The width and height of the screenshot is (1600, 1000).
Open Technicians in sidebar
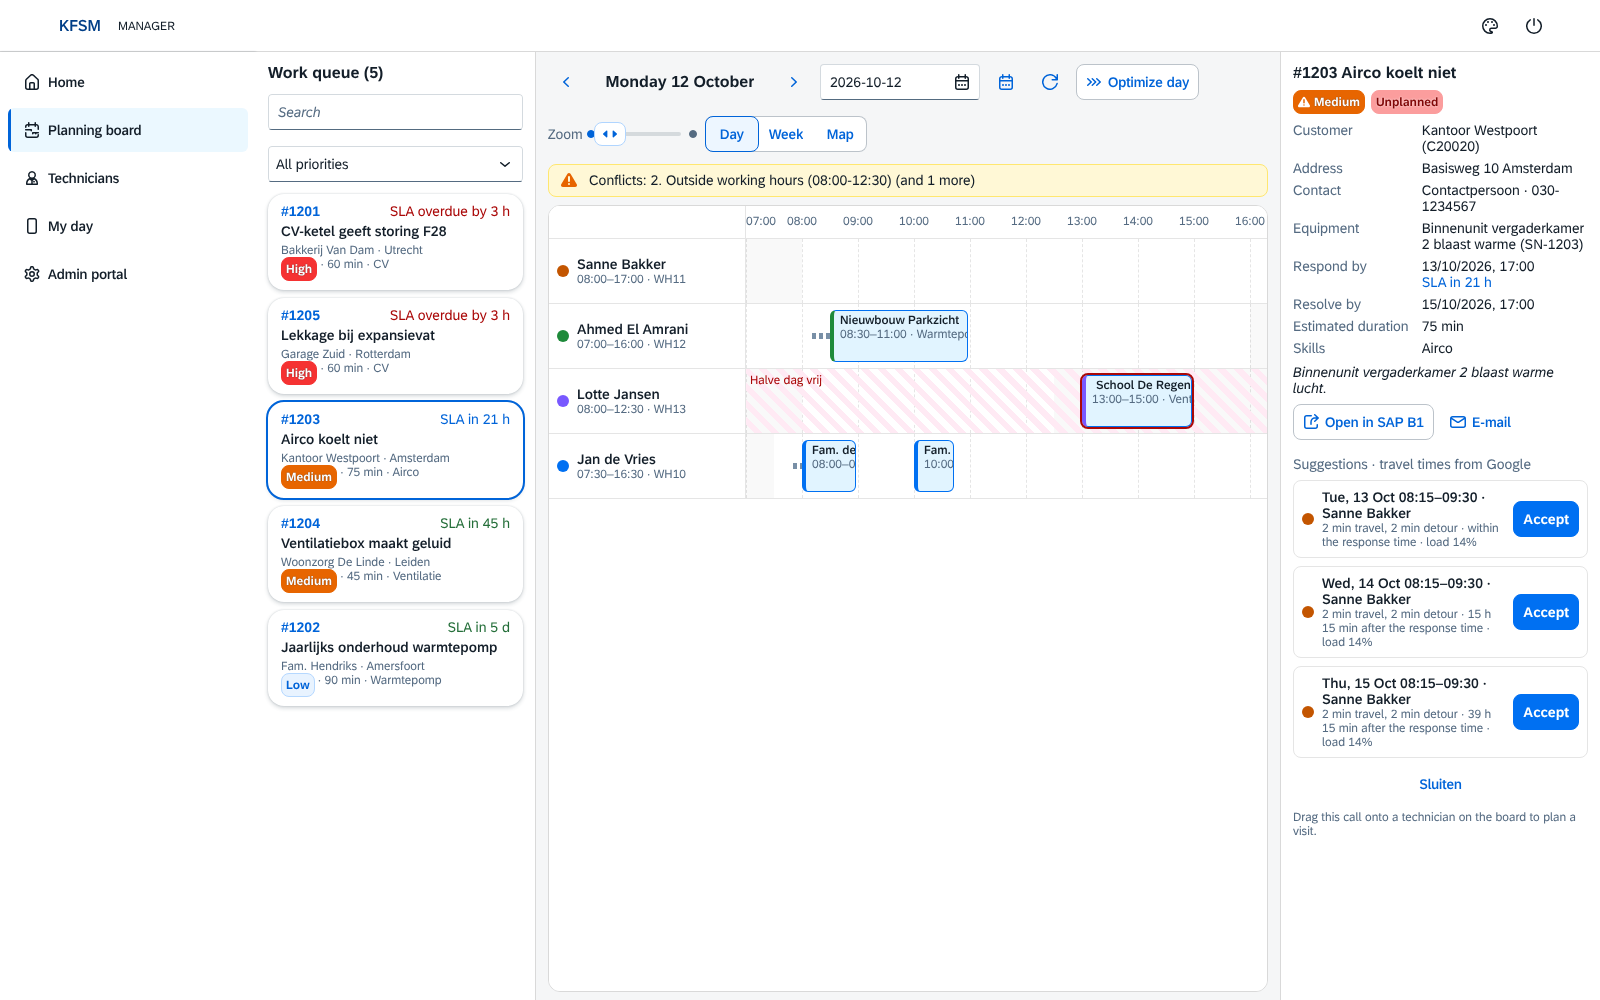128,178
